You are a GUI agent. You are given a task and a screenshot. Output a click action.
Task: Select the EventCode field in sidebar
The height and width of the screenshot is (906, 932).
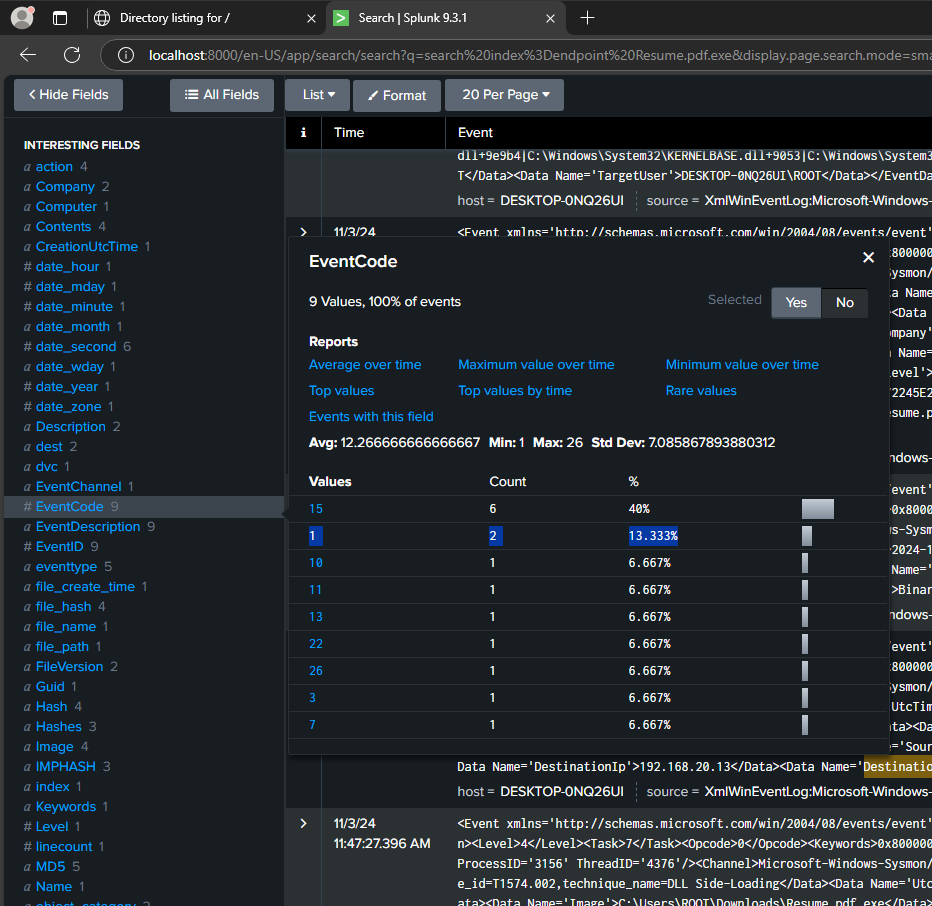tap(69, 507)
